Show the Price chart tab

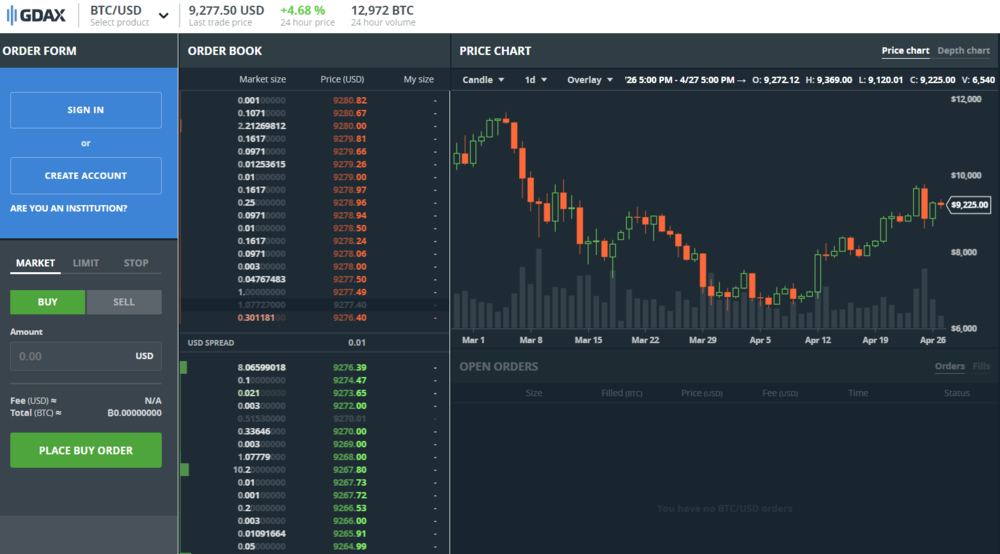(905, 50)
